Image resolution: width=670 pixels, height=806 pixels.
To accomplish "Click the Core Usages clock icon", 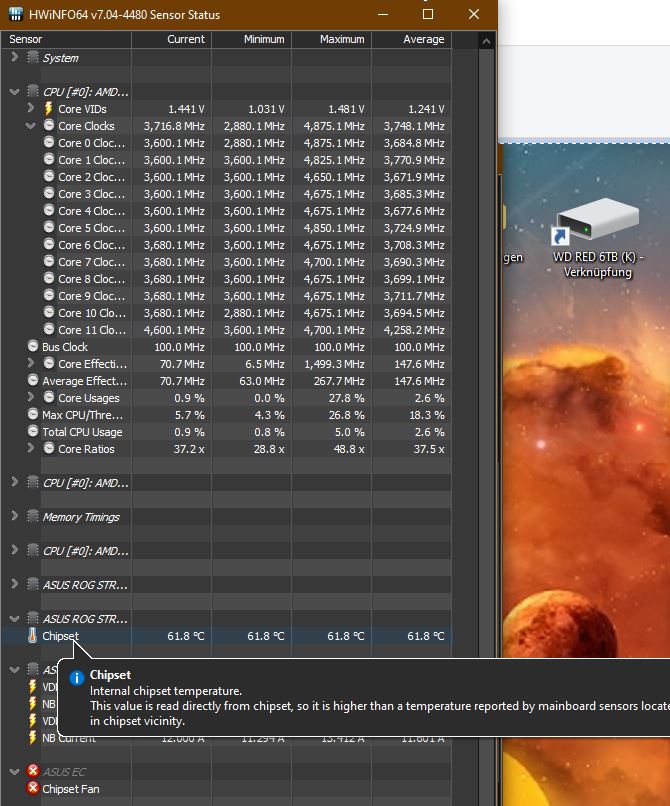I will click(x=49, y=397).
